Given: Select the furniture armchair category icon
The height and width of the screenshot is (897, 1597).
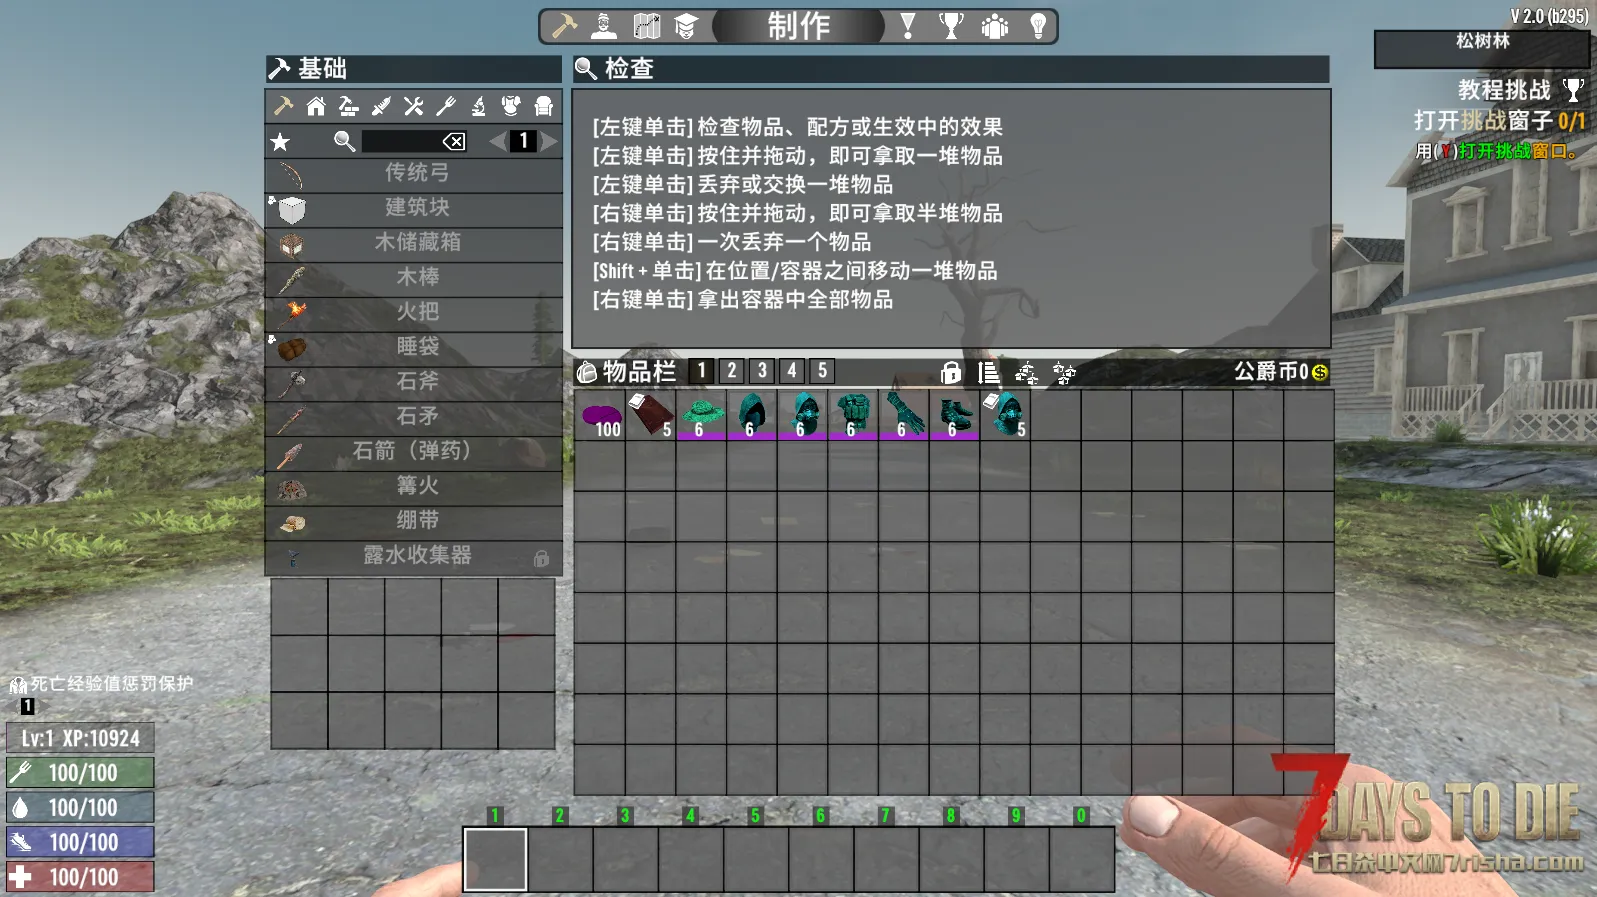Looking at the screenshot, I should pyautogui.click(x=543, y=106).
